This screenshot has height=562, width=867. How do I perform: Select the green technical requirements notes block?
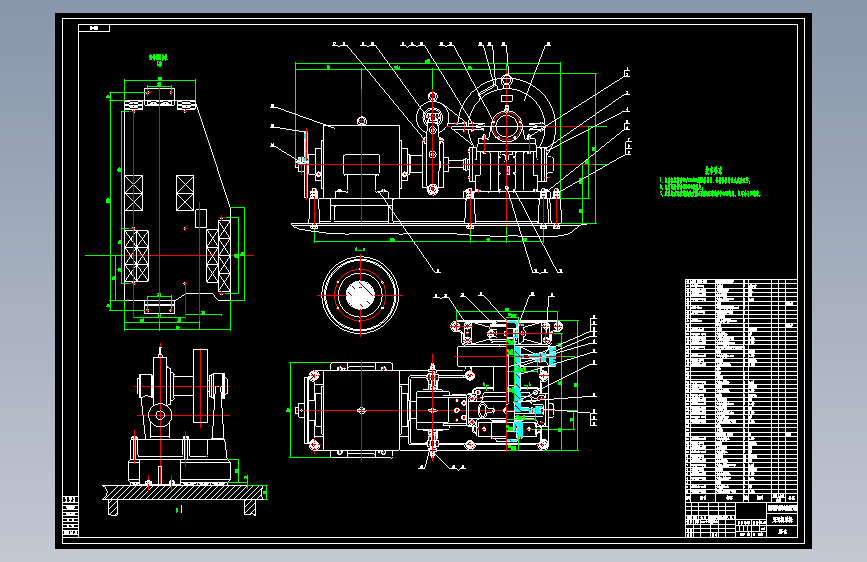[x=710, y=183]
